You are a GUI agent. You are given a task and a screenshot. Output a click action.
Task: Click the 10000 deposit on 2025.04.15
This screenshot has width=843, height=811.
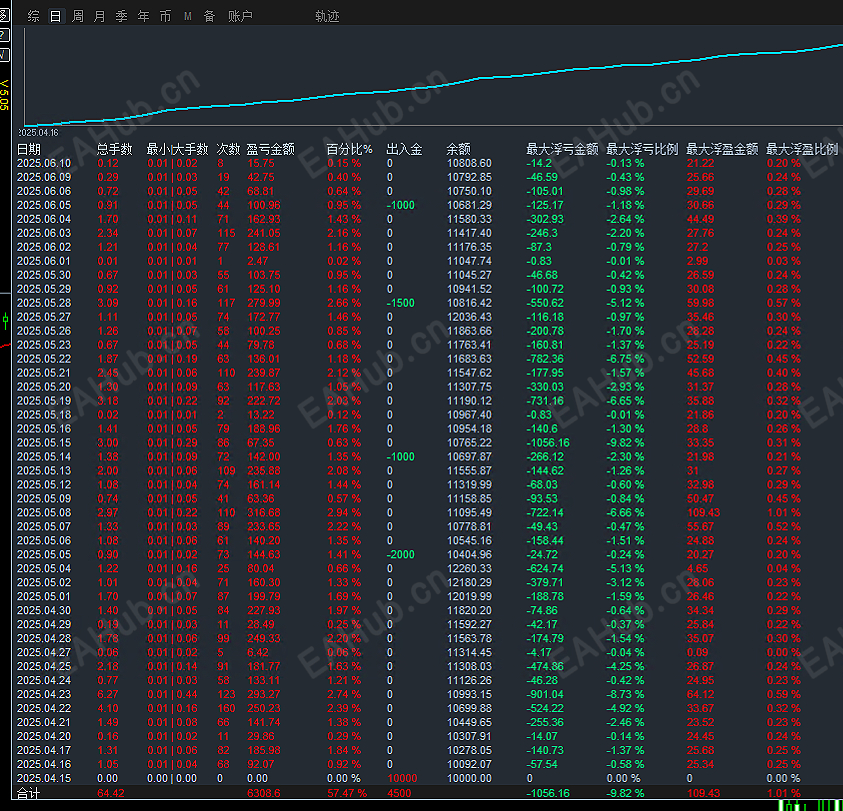click(402, 778)
